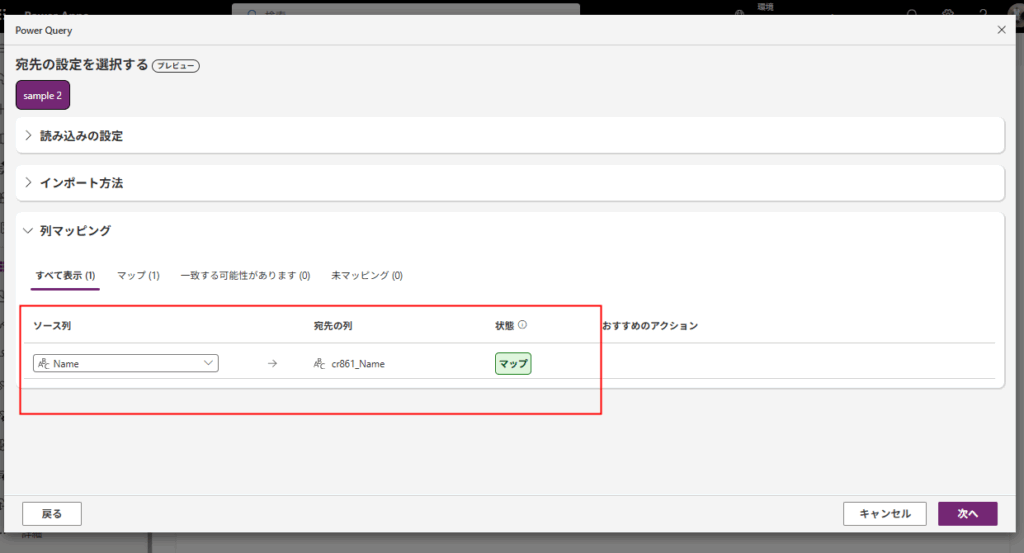1024x553 pixels.
Task: Click the mapping arrow between source and destination
Action: pos(272,364)
